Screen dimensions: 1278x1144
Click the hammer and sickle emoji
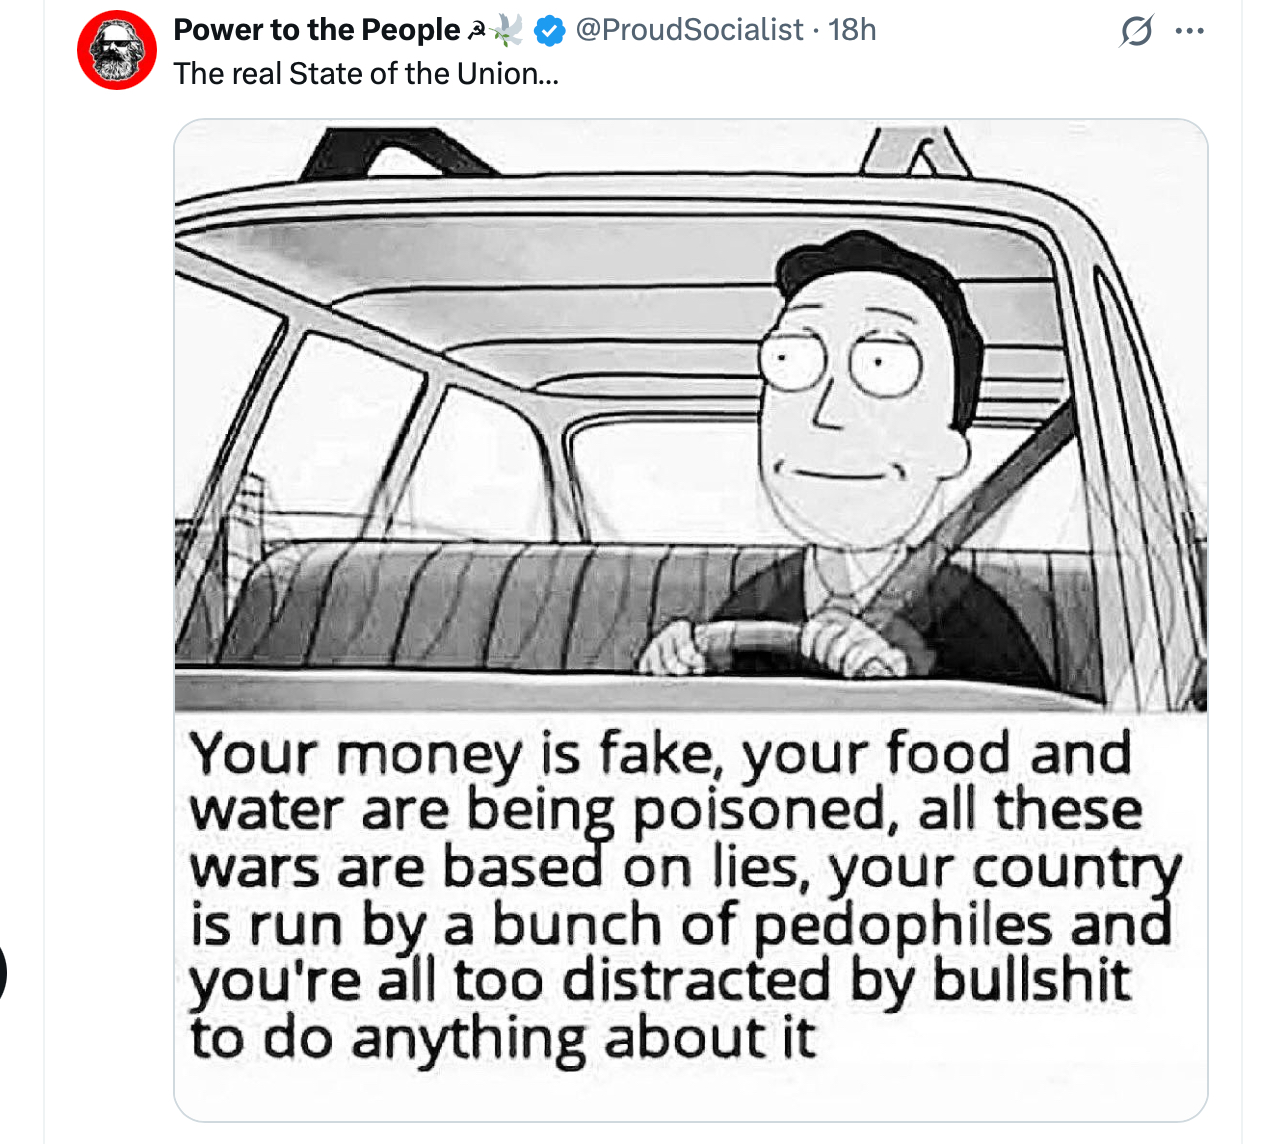pyautogui.click(x=477, y=31)
